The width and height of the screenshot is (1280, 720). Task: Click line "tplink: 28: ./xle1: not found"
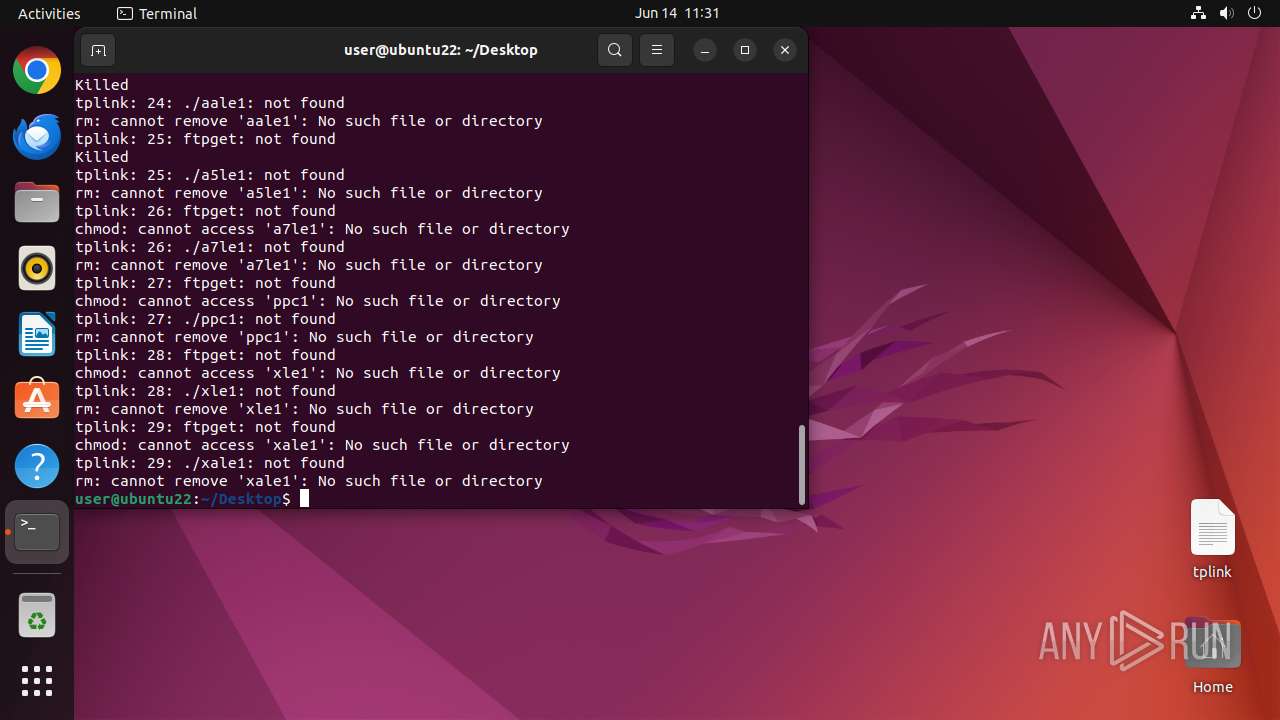click(x=205, y=391)
